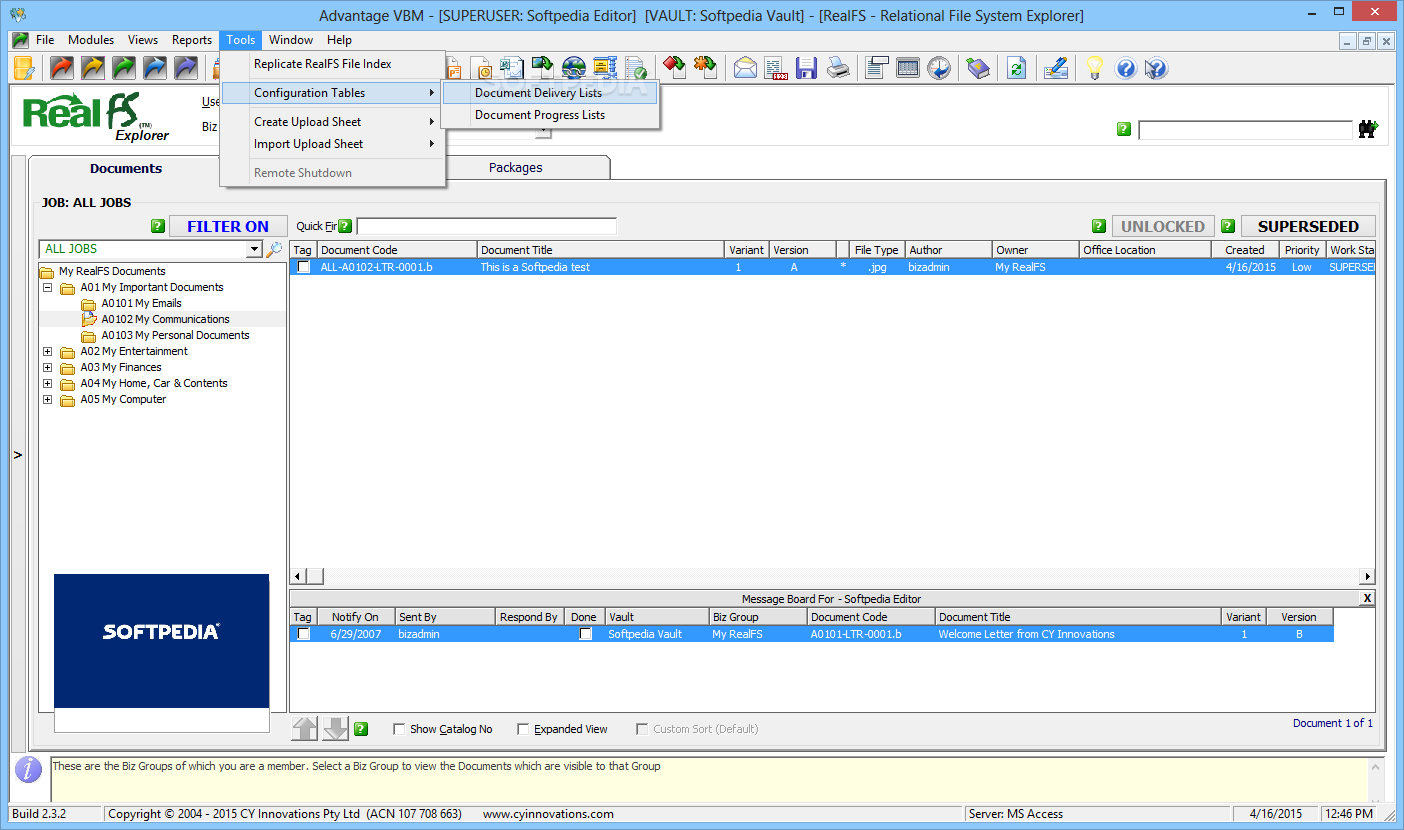Enable Expanded View checkbox
The height and width of the screenshot is (830, 1404).
pos(523,729)
